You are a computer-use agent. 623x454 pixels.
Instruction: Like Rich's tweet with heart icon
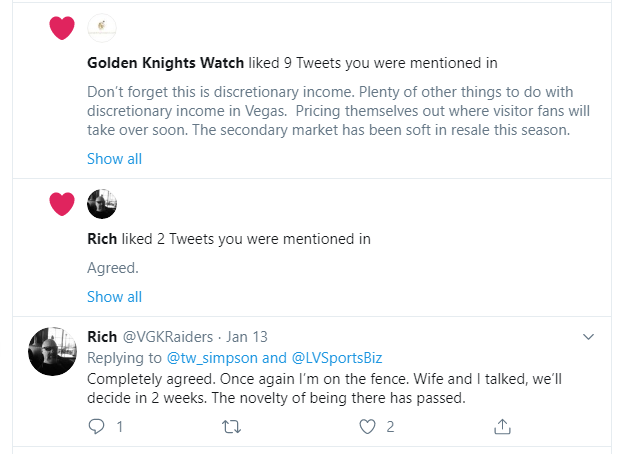pos(368,427)
